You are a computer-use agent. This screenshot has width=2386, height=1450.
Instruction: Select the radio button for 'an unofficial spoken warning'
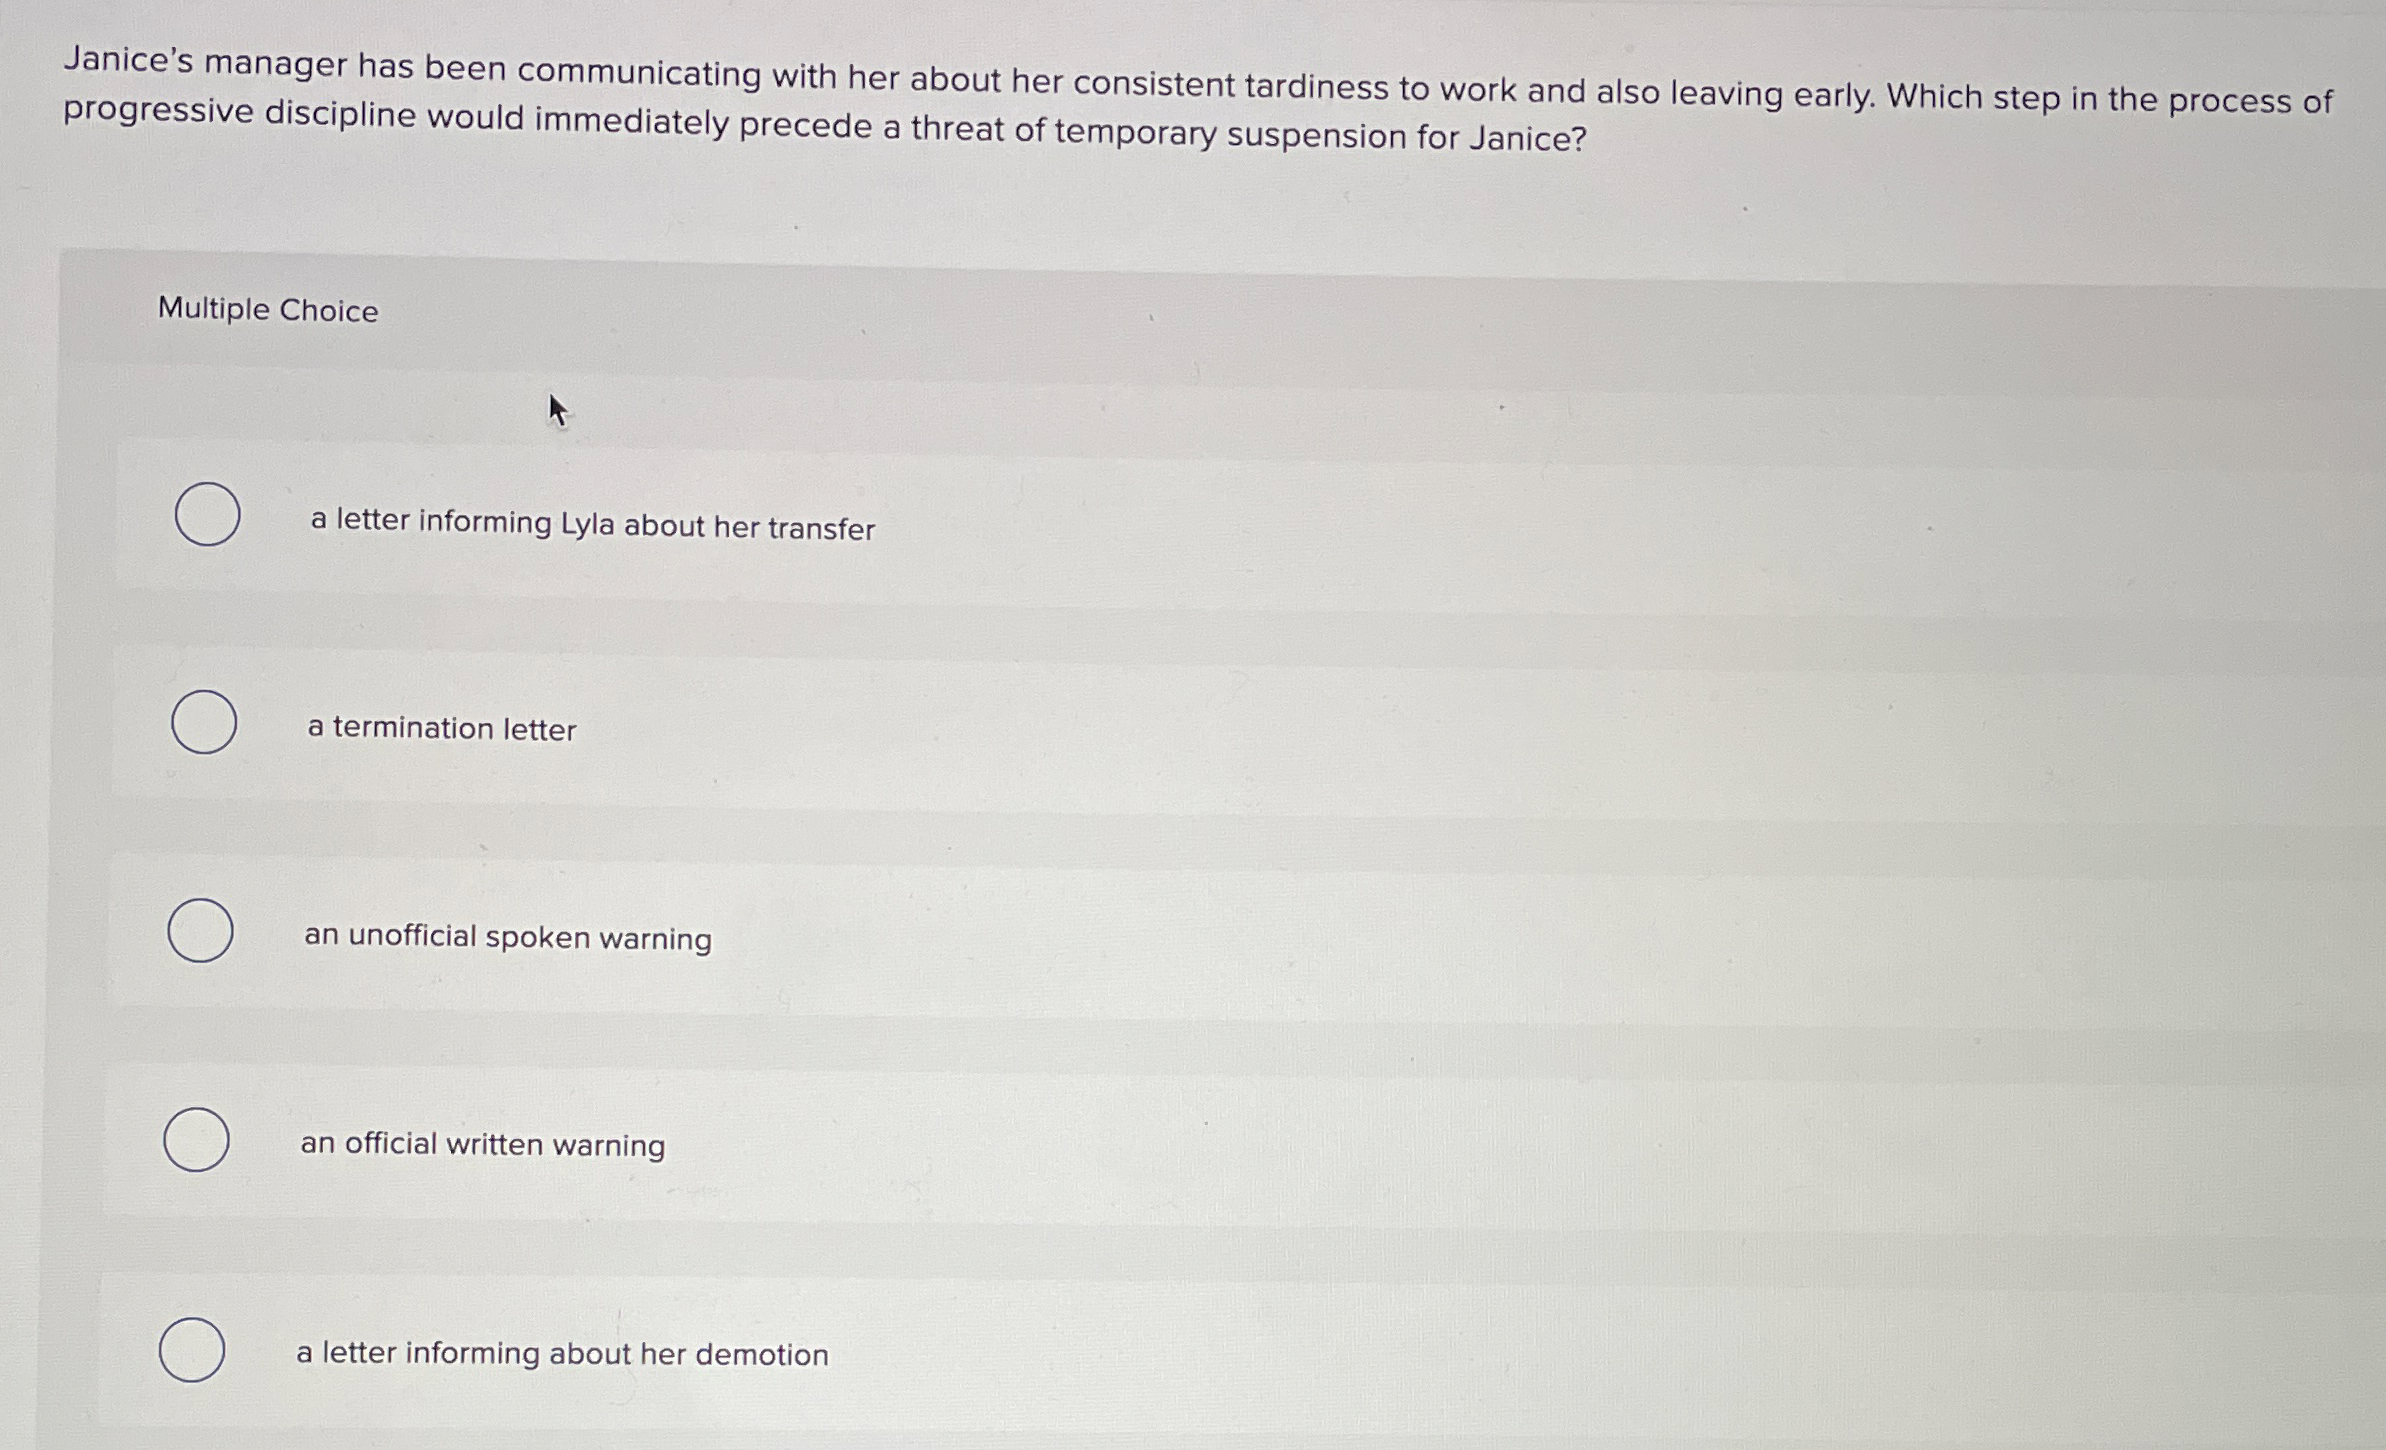click(200, 931)
